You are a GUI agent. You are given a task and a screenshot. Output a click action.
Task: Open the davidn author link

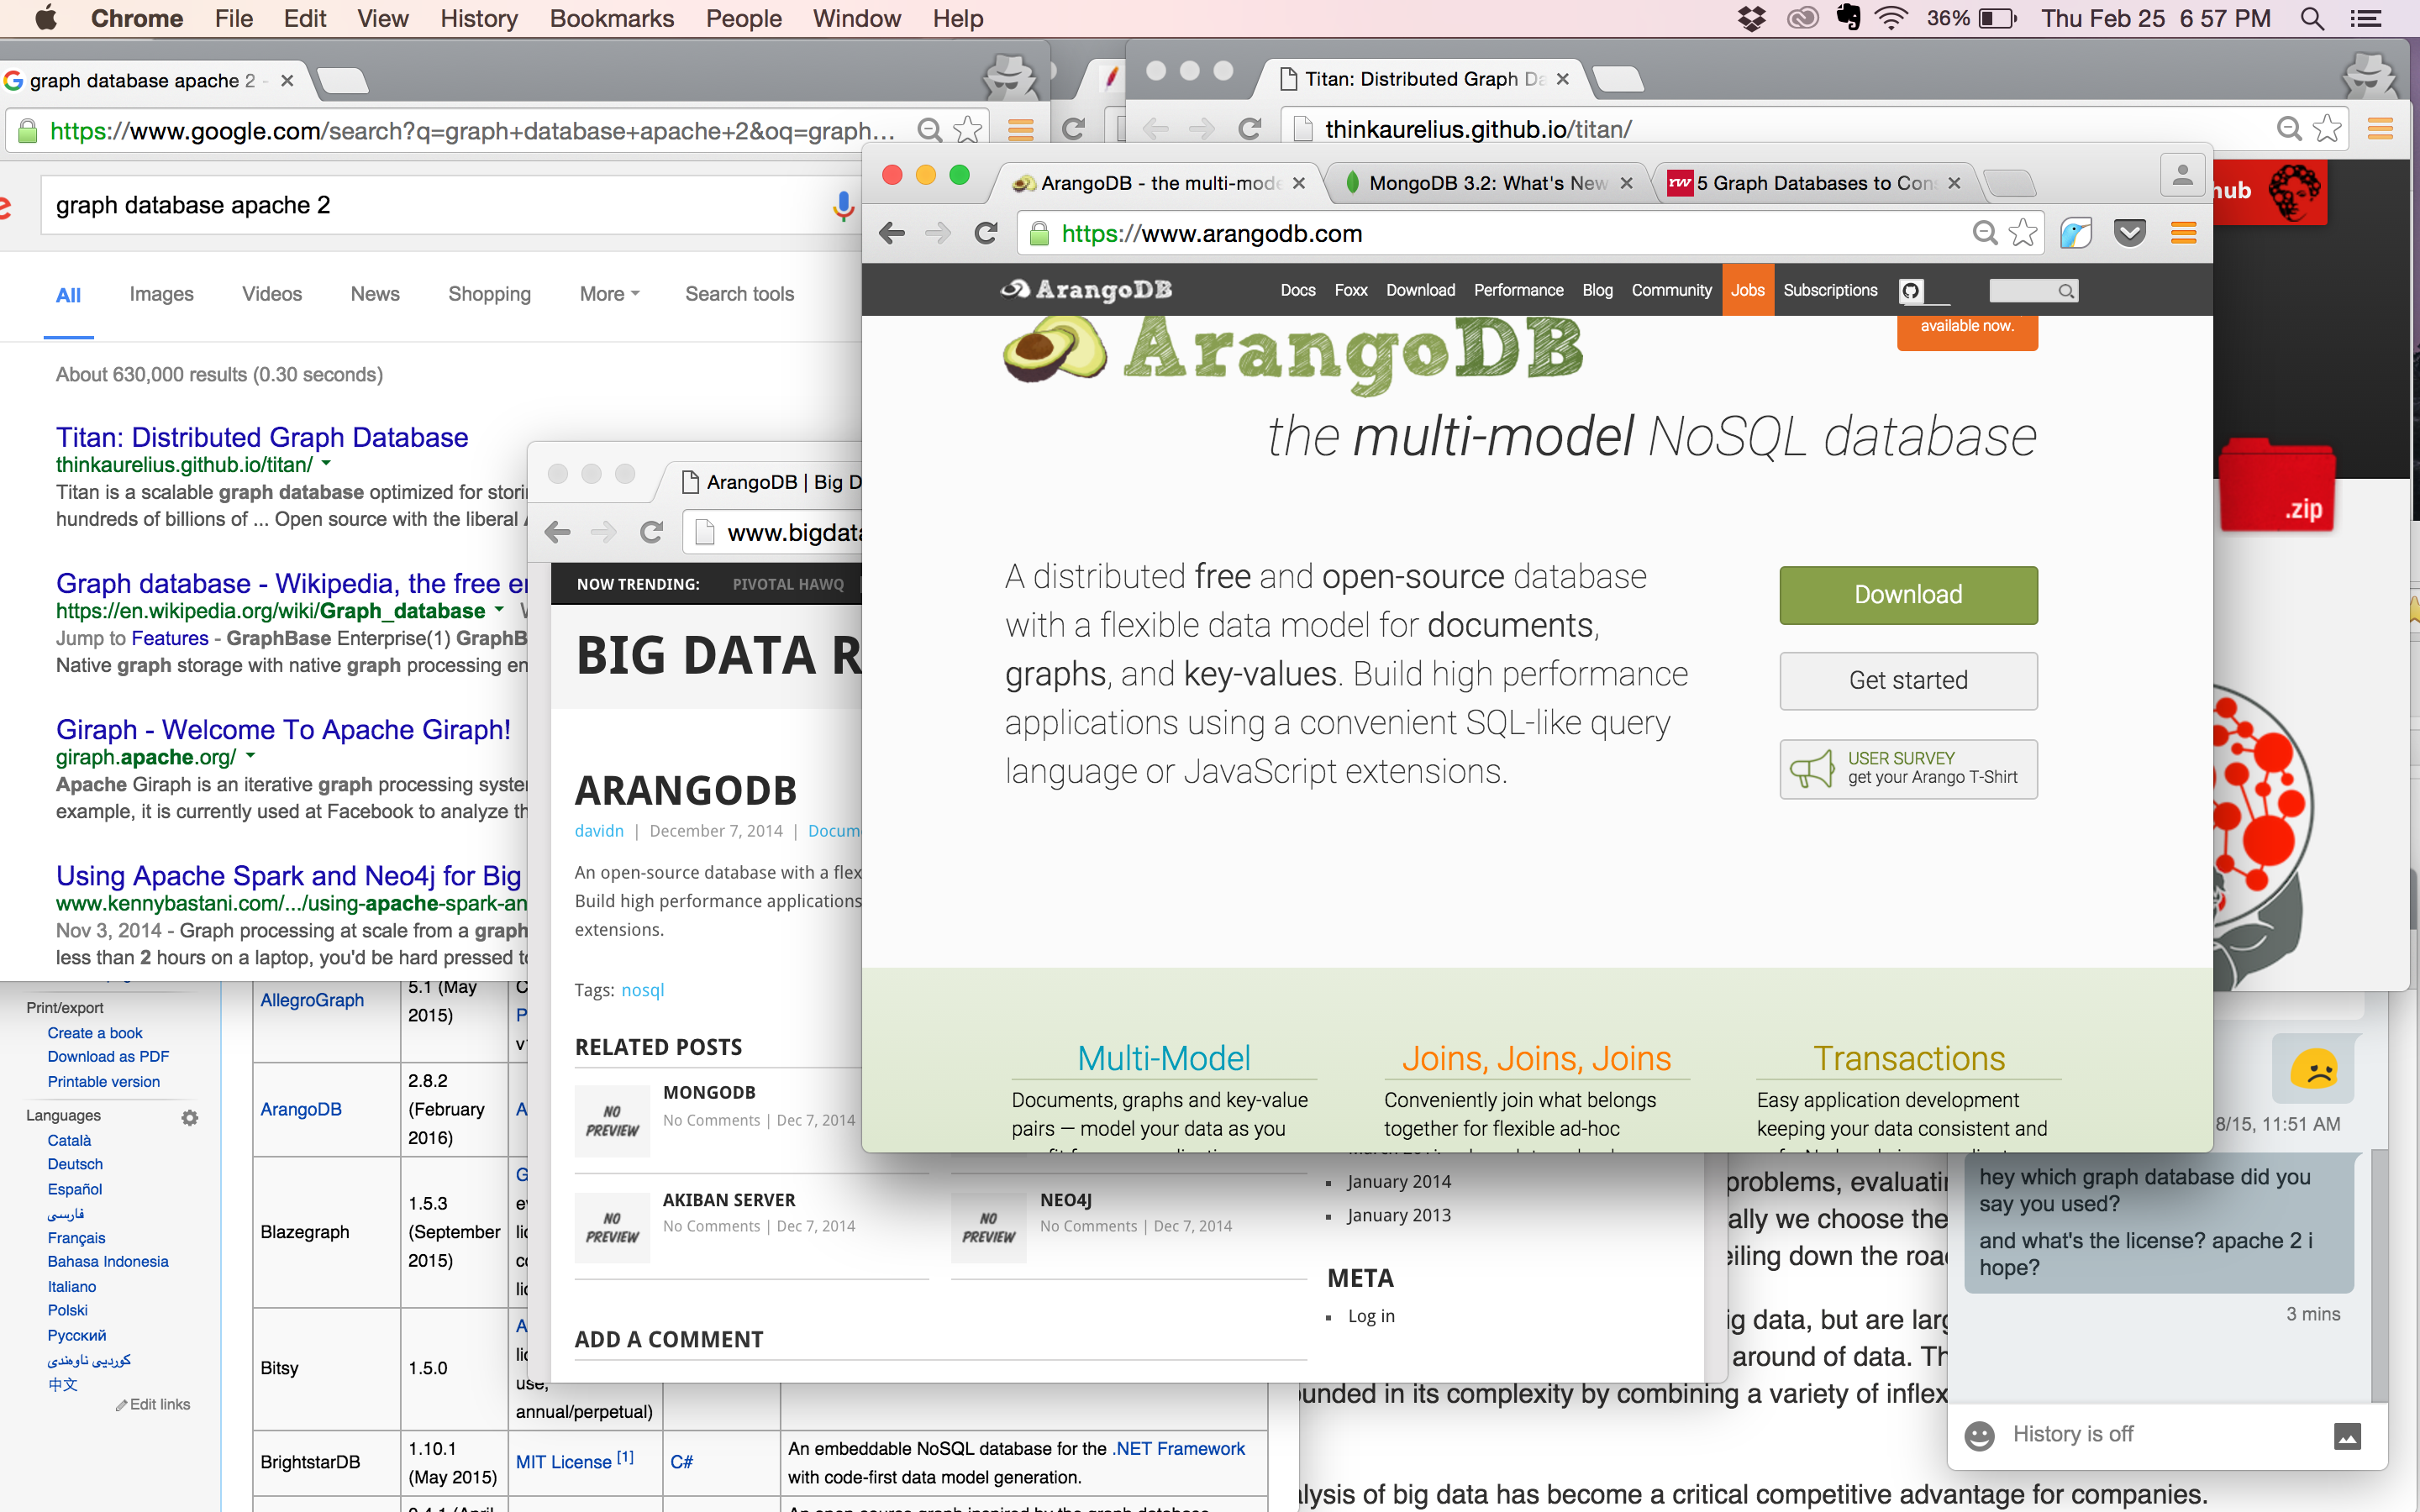(599, 831)
